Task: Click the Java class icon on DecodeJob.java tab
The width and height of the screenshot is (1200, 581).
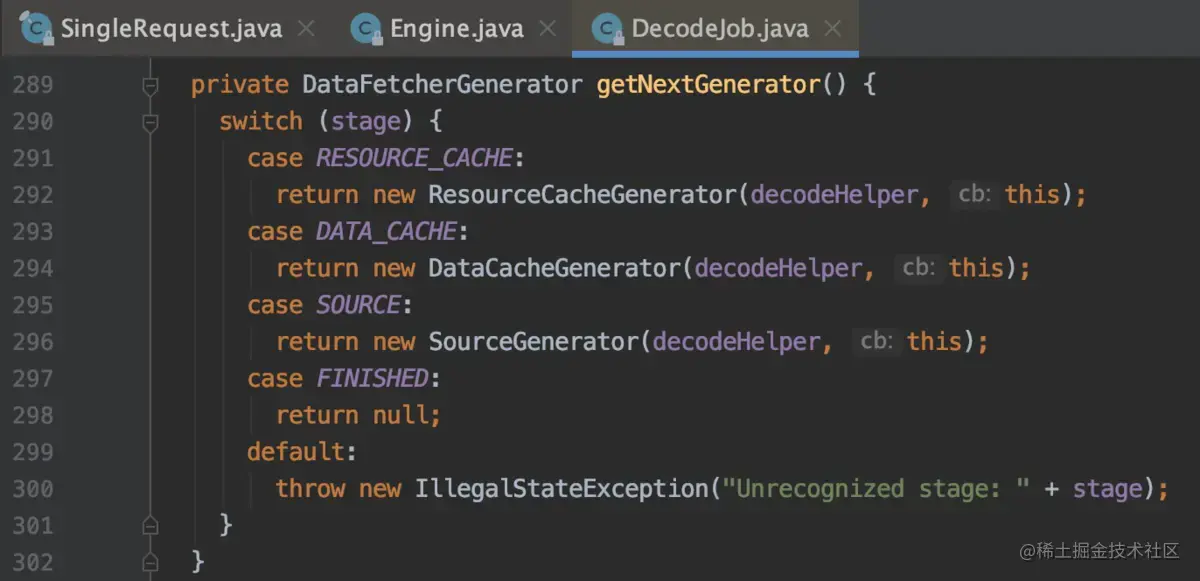Action: pyautogui.click(x=607, y=29)
